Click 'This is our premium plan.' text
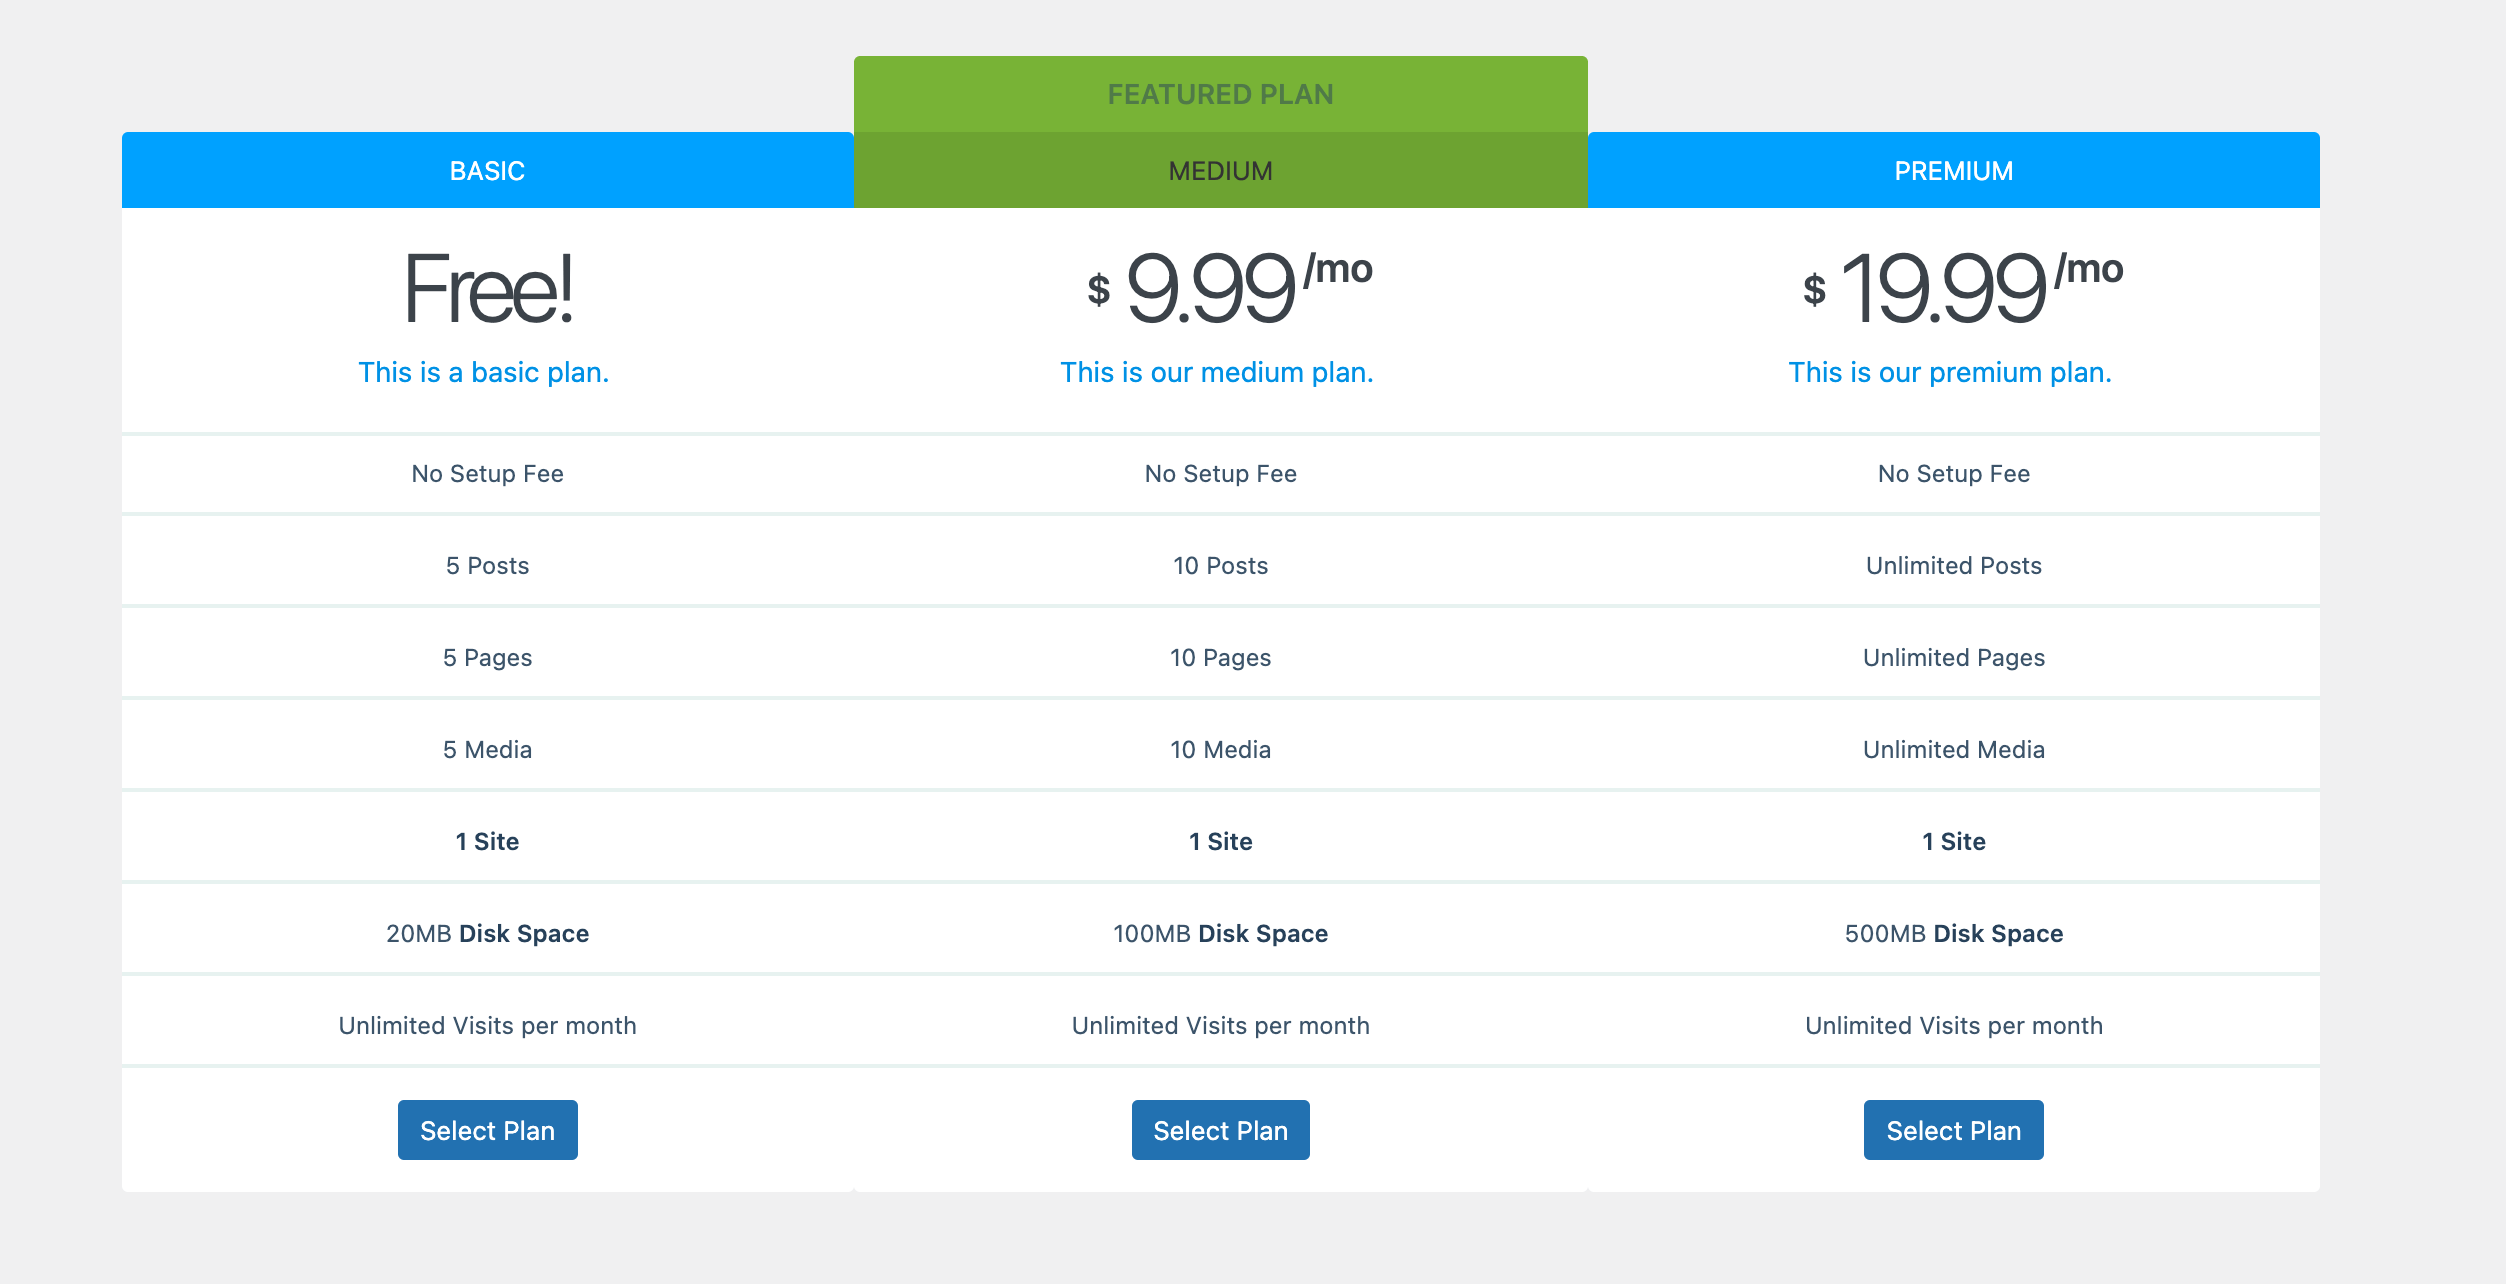Screen dimensions: 2506x1284 click(x=1950, y=372)
